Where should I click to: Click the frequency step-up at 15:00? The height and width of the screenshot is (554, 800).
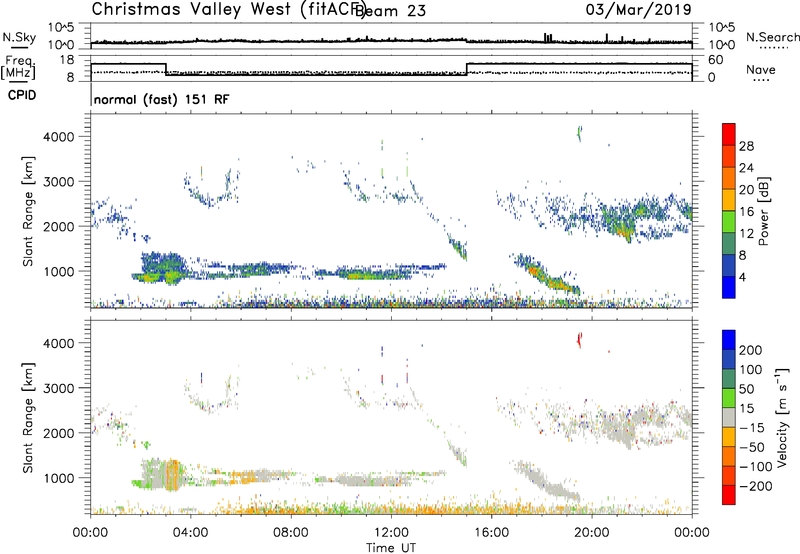(x=467, y=69)
